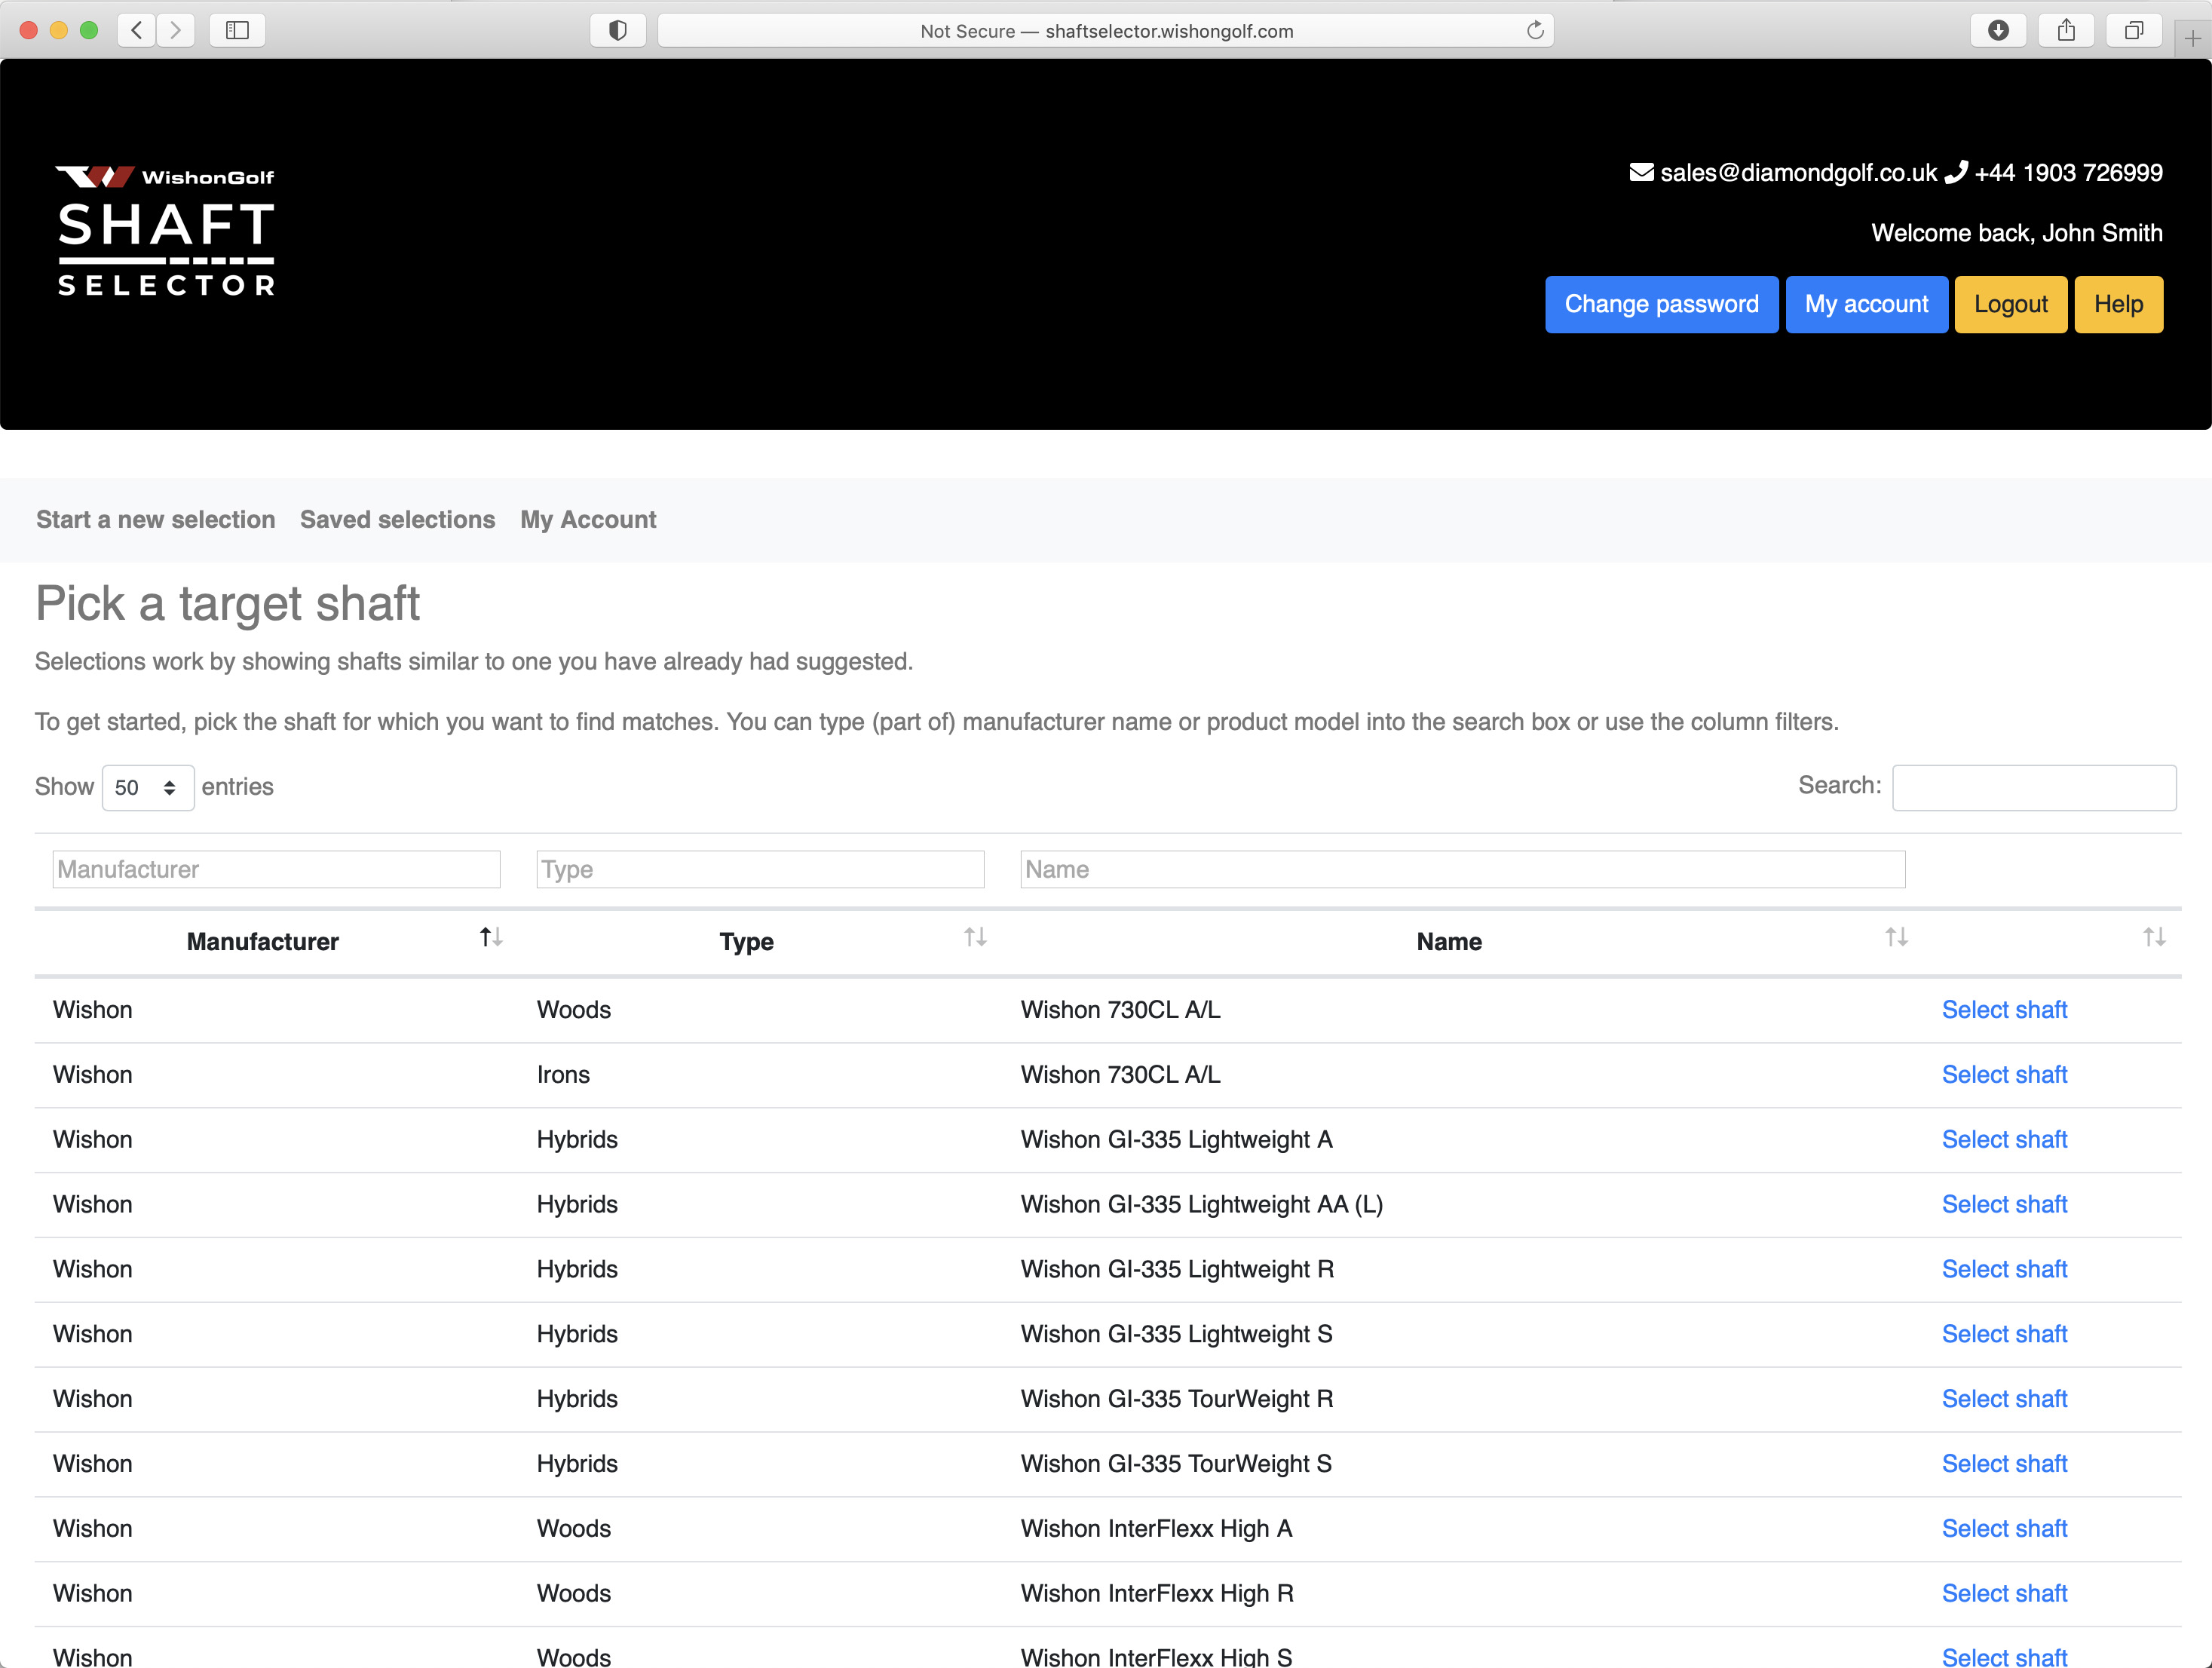Sort by Manufacturer column arrows
This screenshot has width=2212, height=1668.
pos(490,937)
